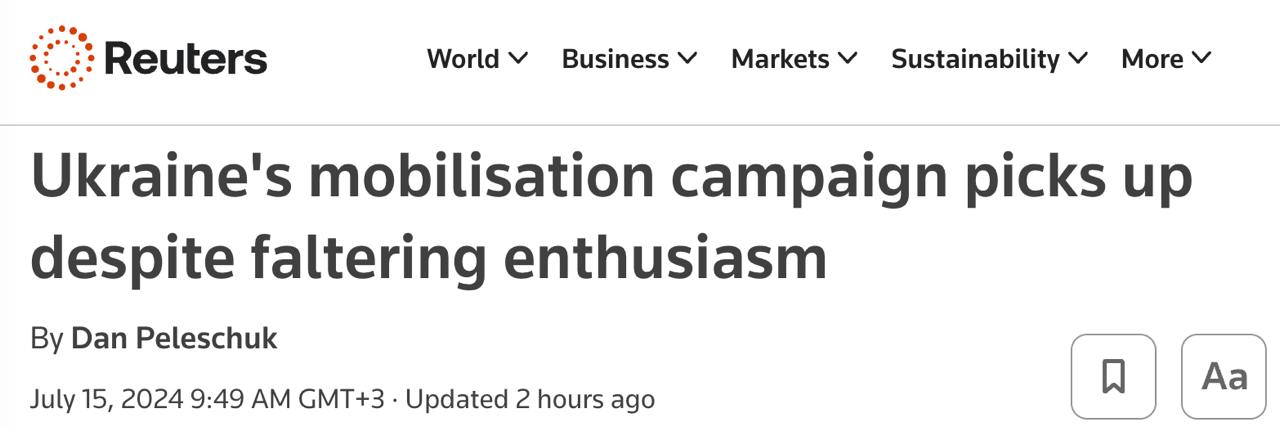This screenshot has width=1280, height=427.
Task: Open the Sustainability menu
Action: [975, 59]
